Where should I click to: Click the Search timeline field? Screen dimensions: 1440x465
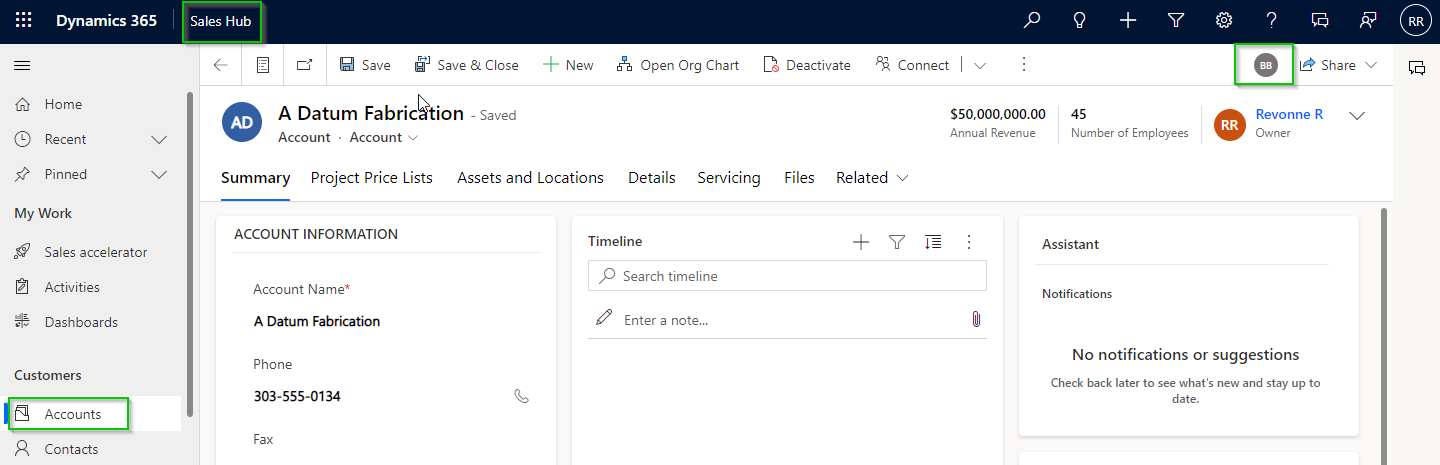787,276
